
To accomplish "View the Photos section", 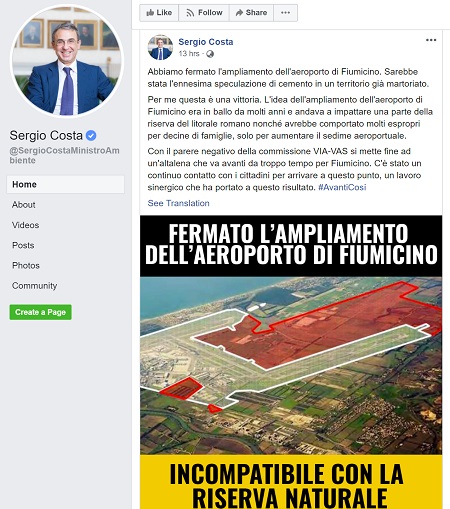I will (26, 265).
